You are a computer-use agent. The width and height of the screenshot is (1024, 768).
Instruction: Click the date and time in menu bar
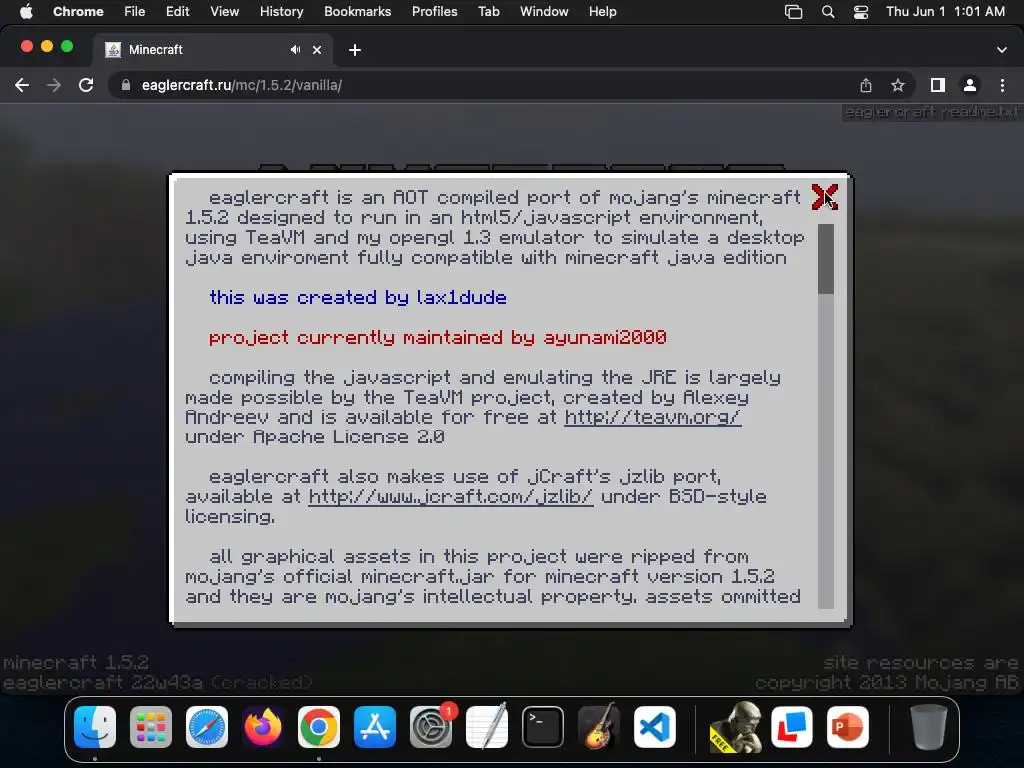pyautogui.click(x=945, y=12)
